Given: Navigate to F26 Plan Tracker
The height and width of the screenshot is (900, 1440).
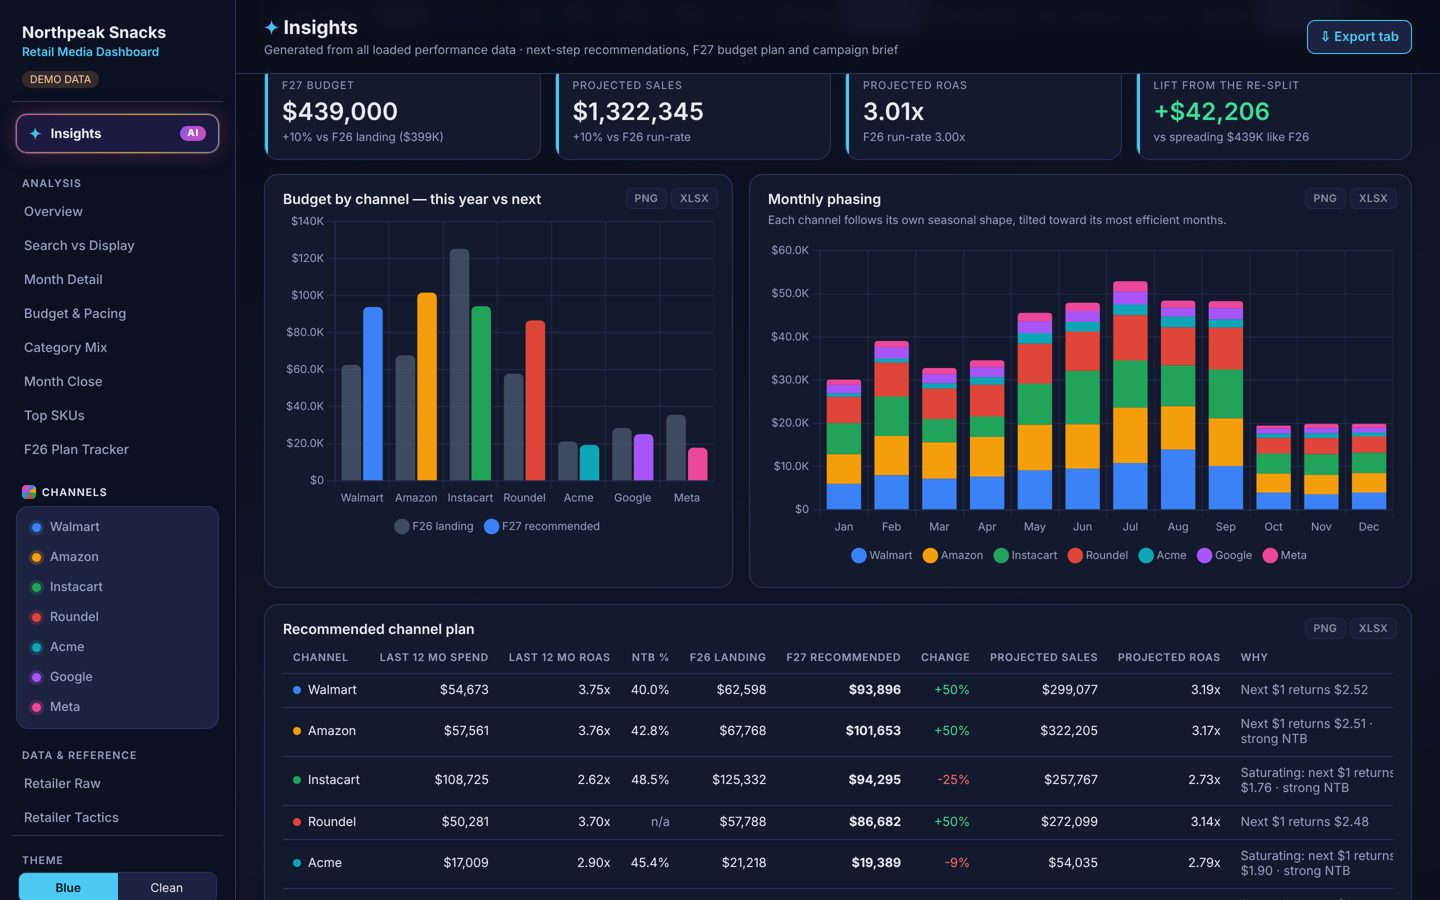Looking at the screenshot, I should [x=117, y=450].
